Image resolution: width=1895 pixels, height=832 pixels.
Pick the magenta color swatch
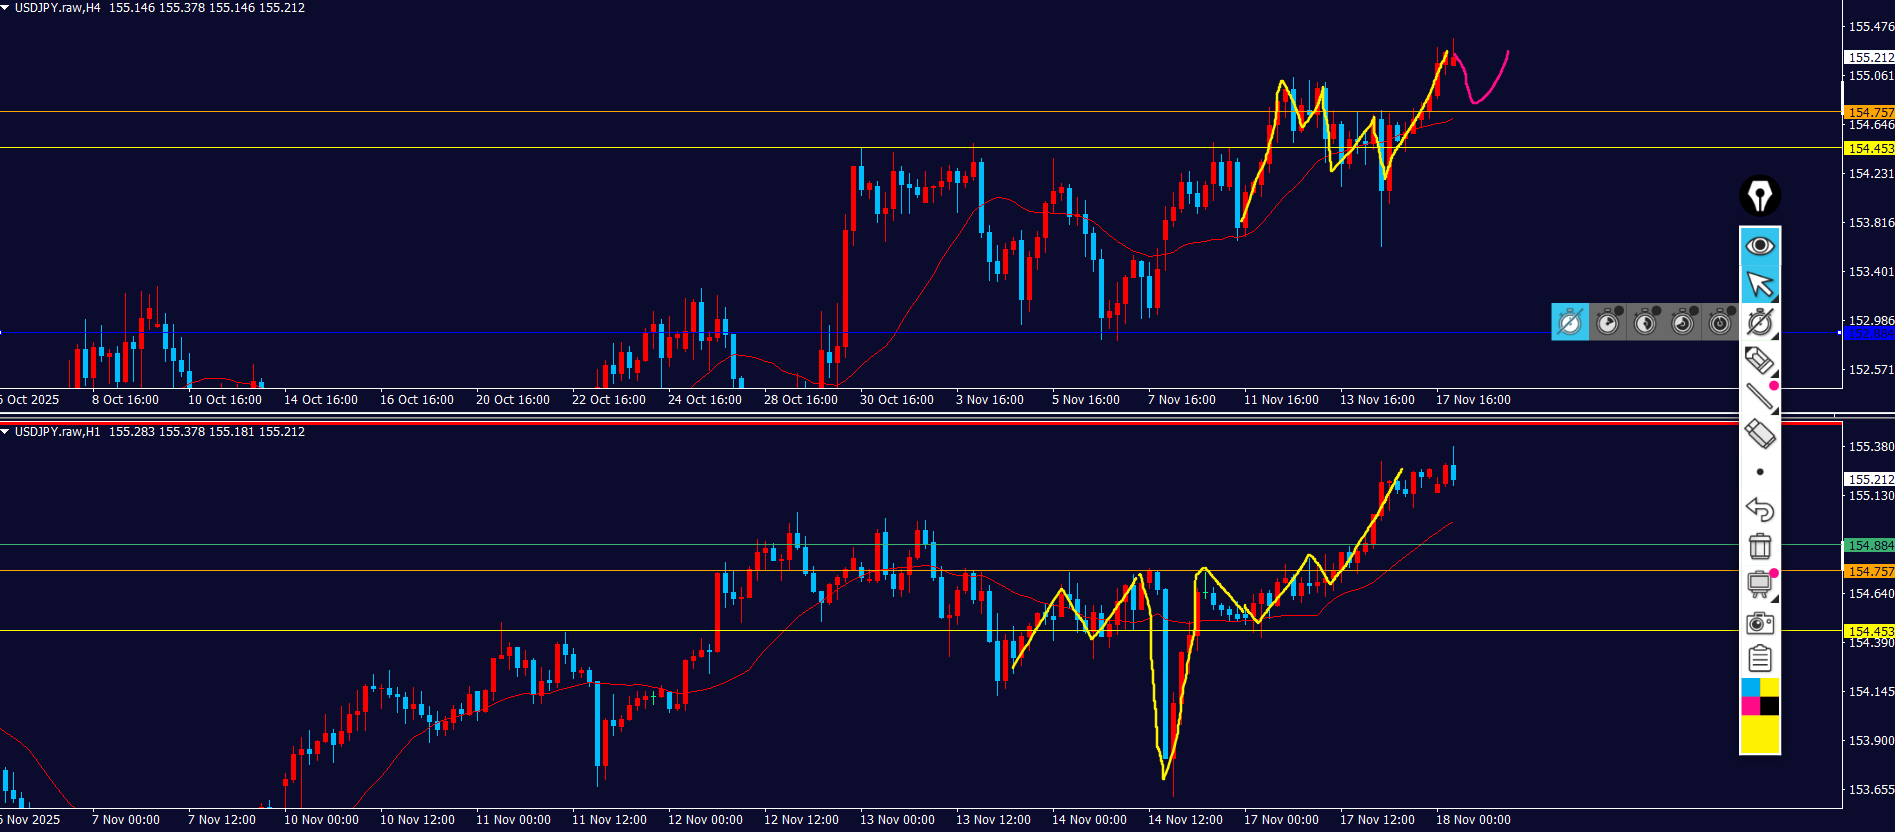(1750, 706)
